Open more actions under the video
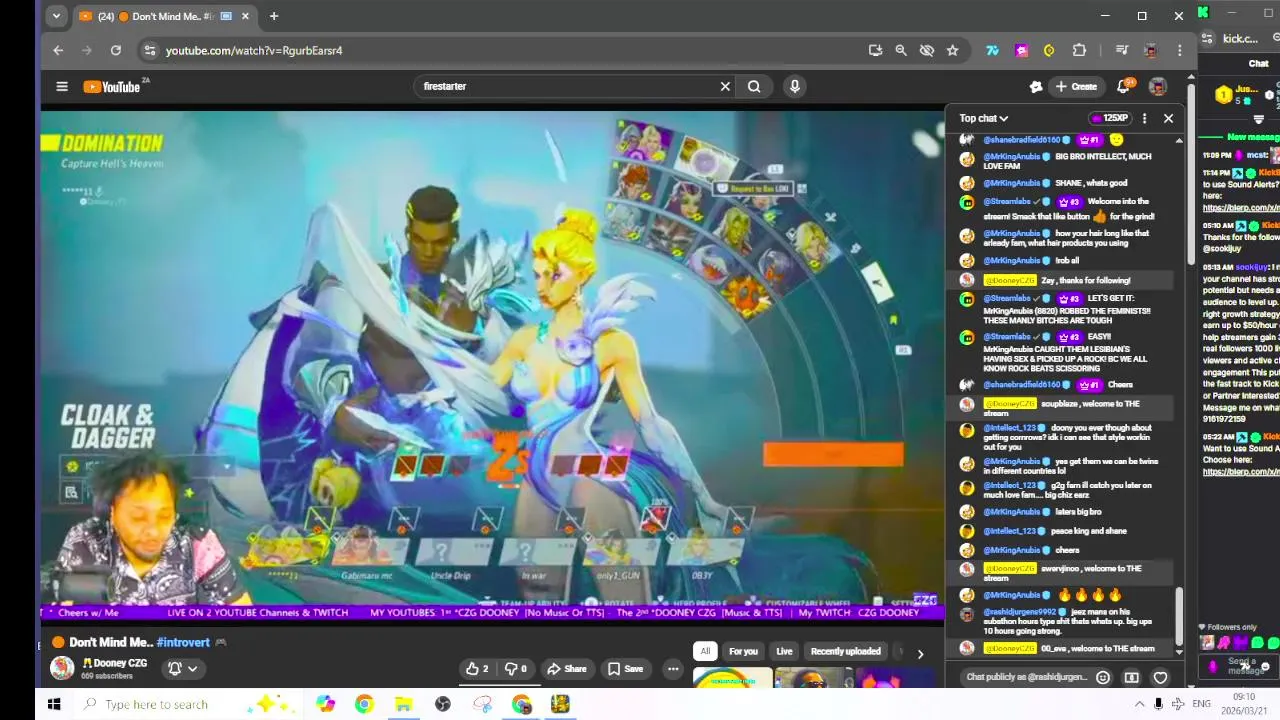This screenshot has width=1280, height=720. (673, 669)
